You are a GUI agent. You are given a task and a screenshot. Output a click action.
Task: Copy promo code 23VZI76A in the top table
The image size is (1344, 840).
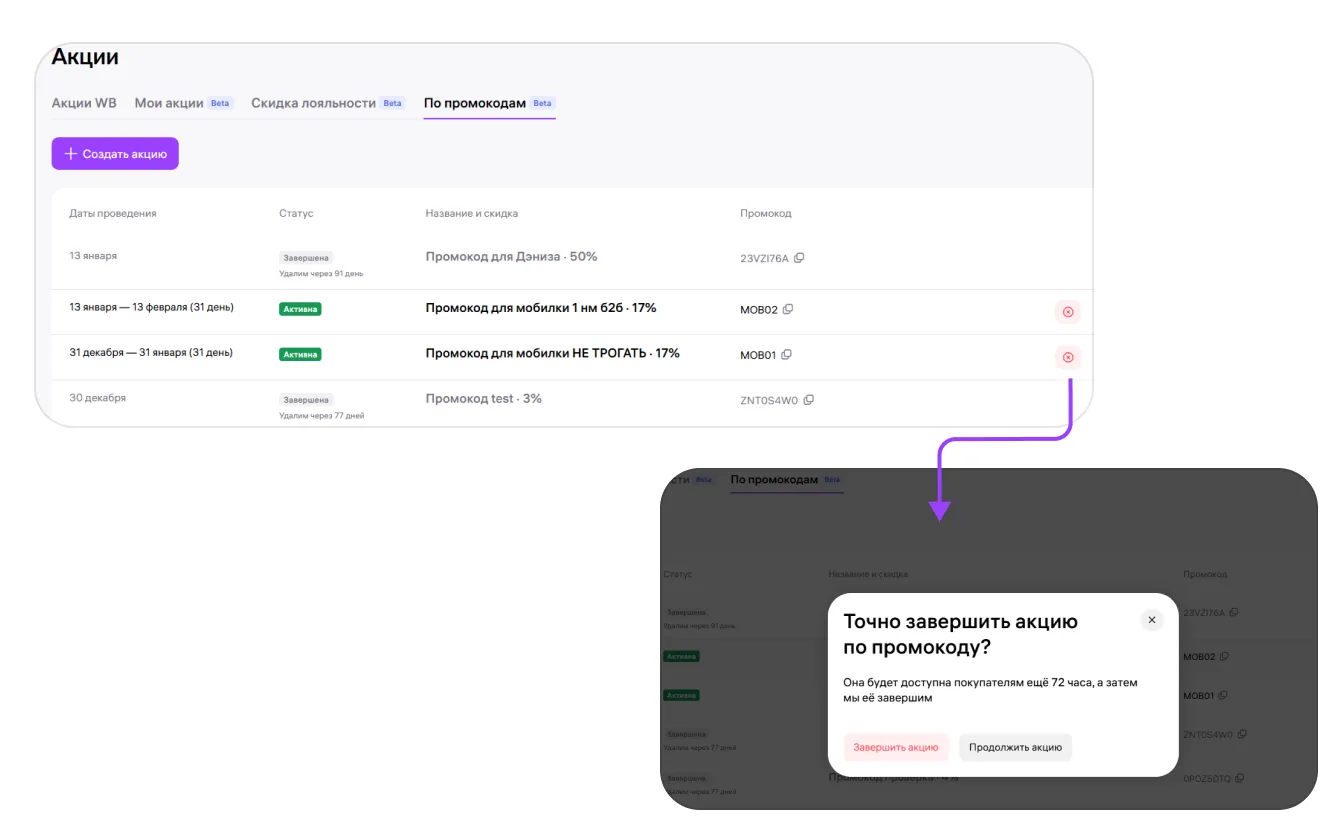coord(799,258)
